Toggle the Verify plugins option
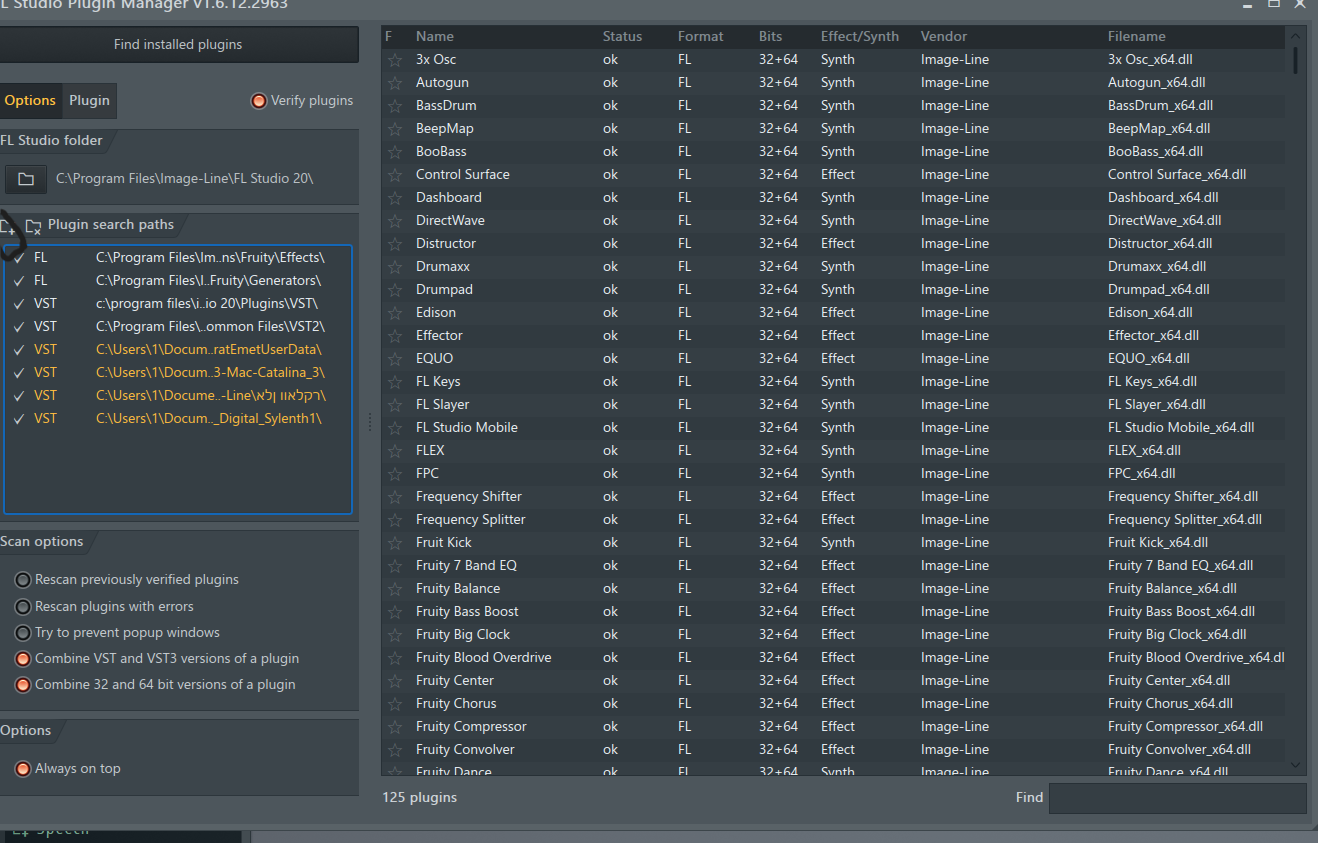Screen dimensions: 1318x843 (258, 101)
